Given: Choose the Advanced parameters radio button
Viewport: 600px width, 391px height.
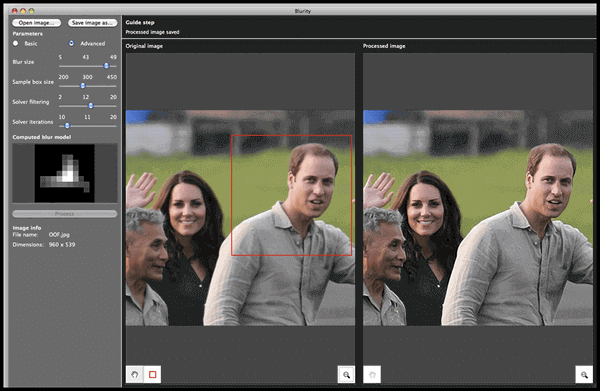Looking at the screenshot, I should [x=71, y=43].
